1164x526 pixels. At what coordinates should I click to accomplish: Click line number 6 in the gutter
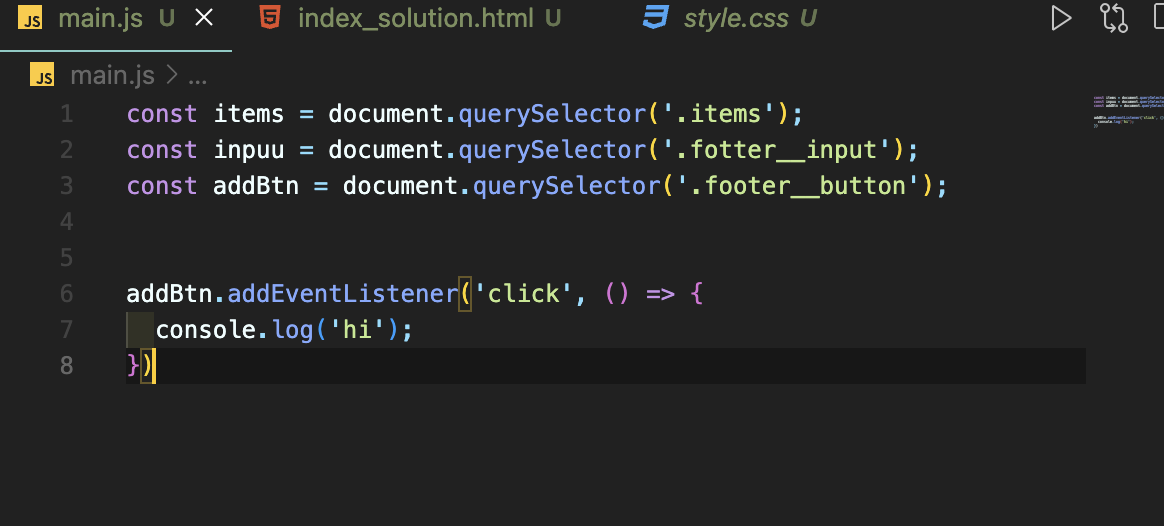67,294
